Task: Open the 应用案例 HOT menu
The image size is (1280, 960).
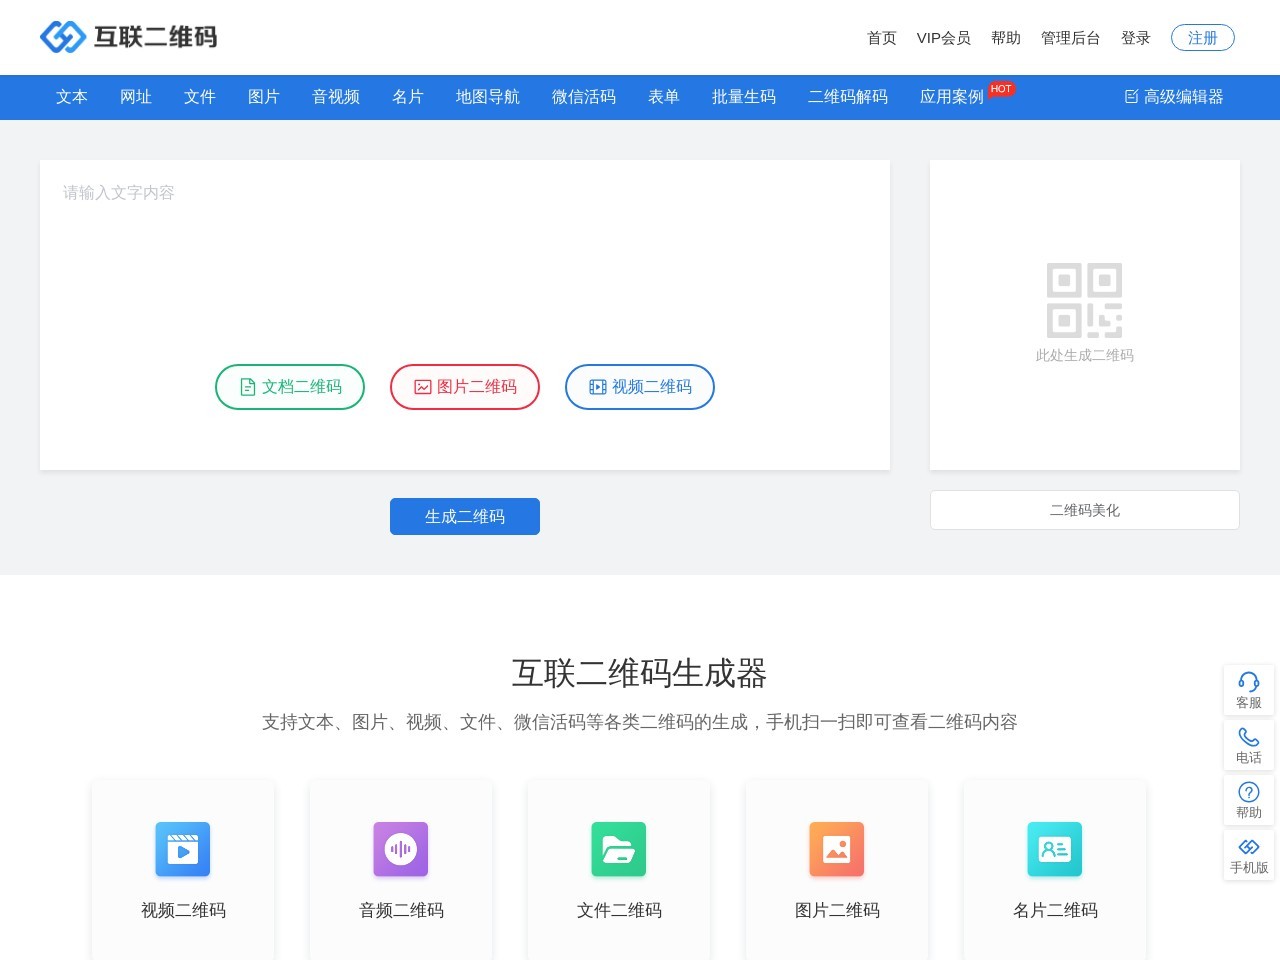Action: coord(953,97)
